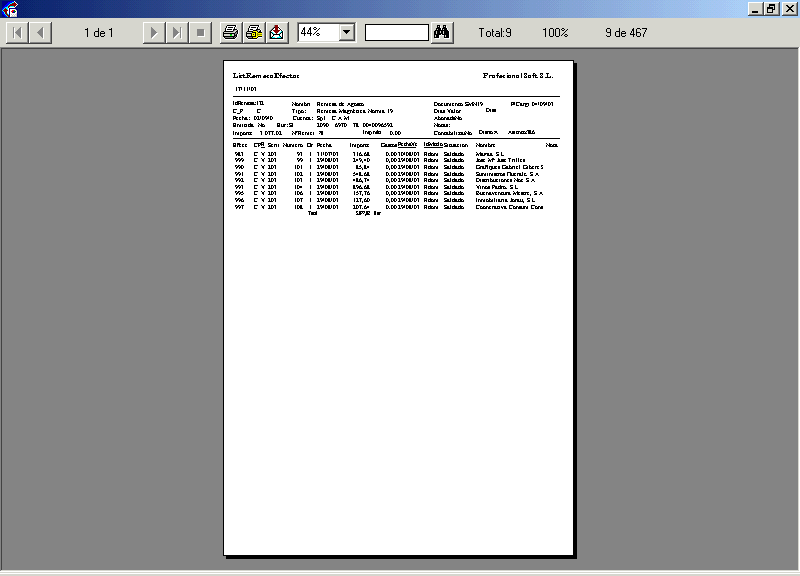
Task: Search text with the binoculars icon
Action: pyautogui.click(x=443, y=33)
